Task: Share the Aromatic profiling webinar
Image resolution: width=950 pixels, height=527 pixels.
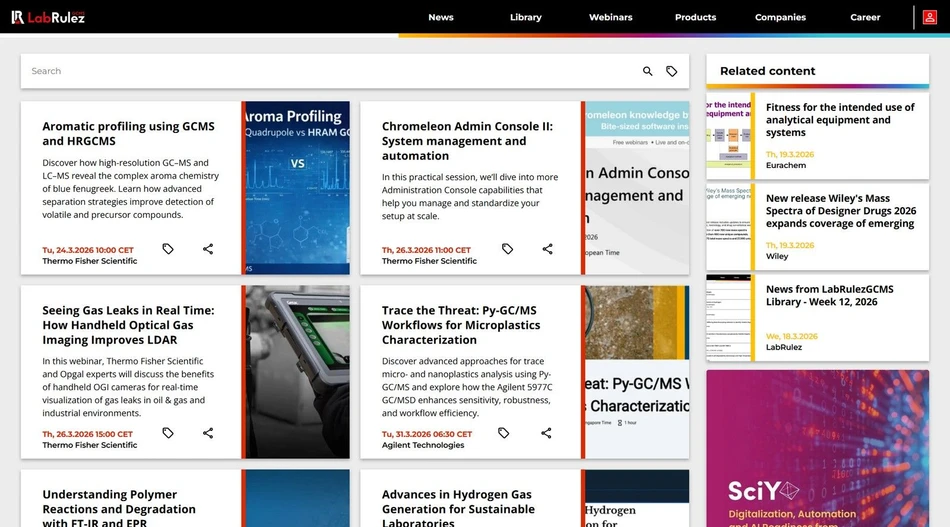Action: coord(208,249)
